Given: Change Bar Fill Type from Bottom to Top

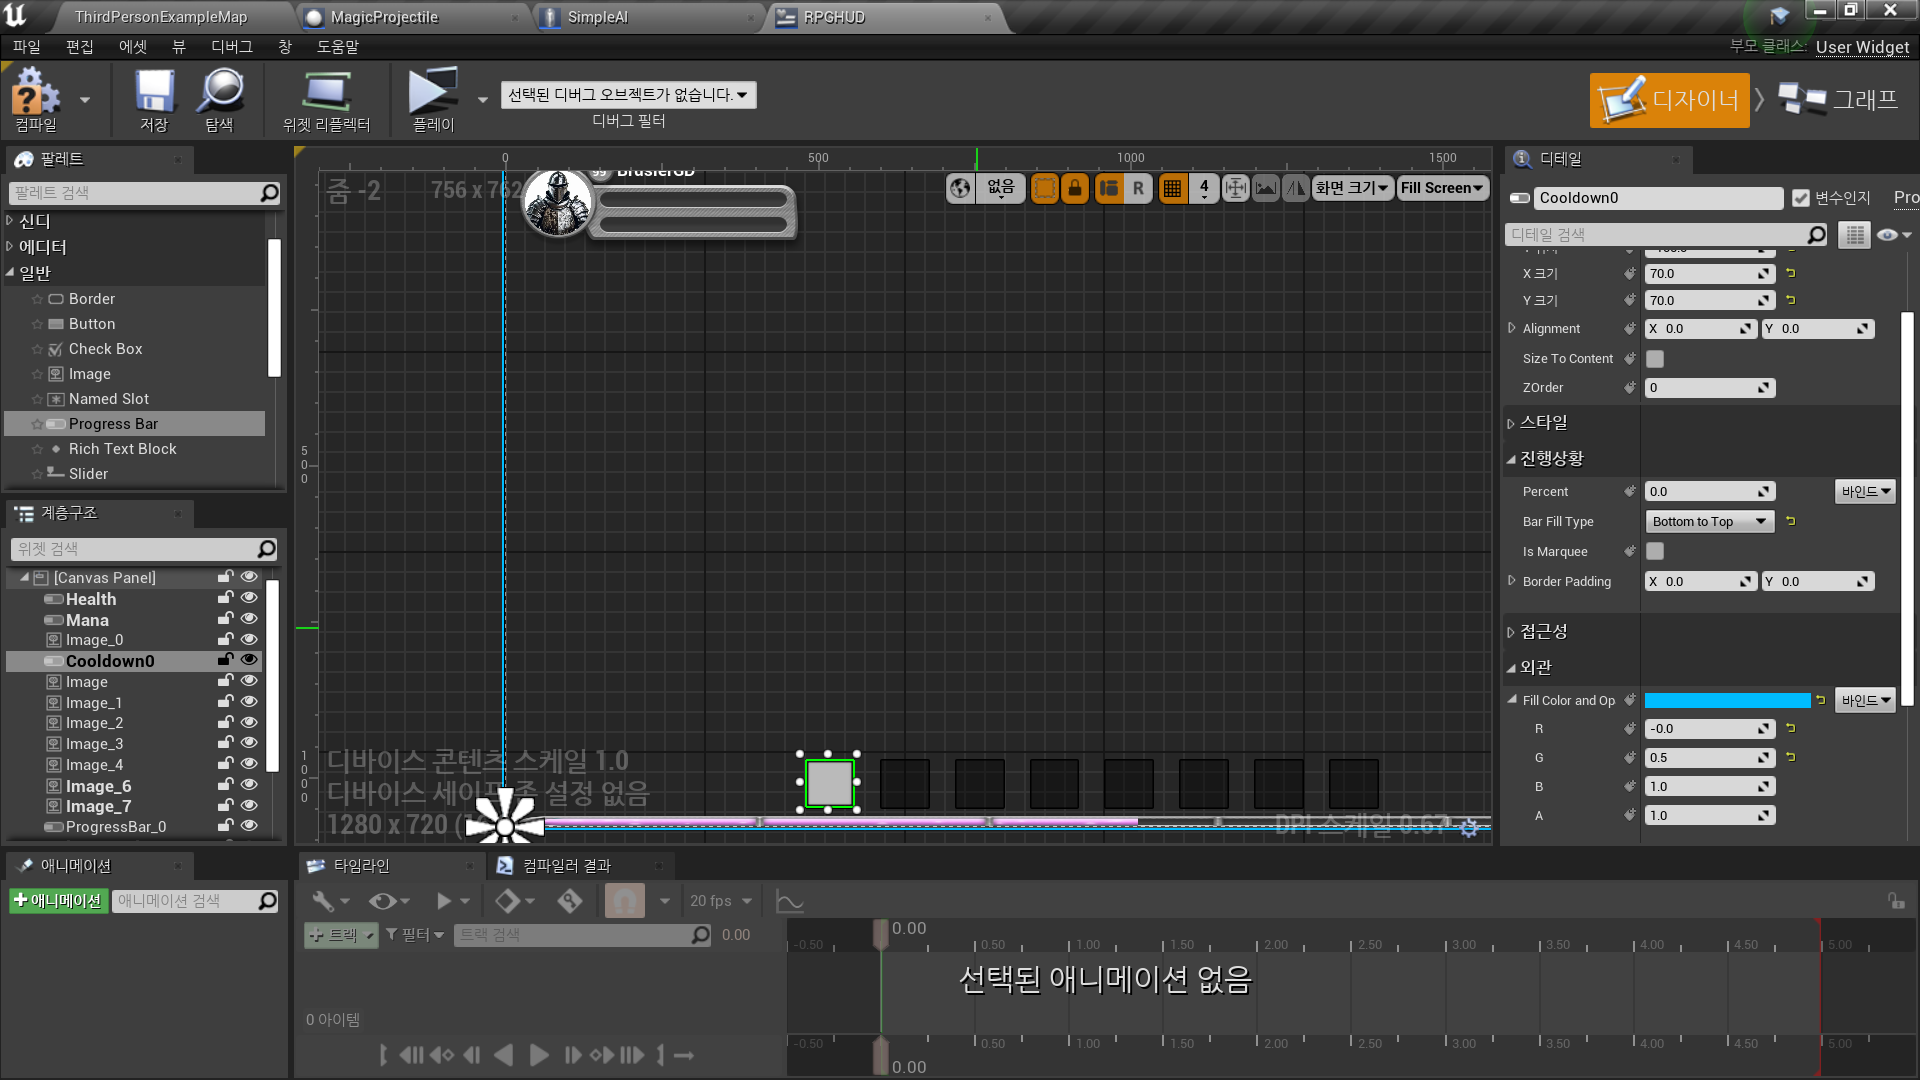Looking at the screenshot, I should click(x=1709, y=521).
